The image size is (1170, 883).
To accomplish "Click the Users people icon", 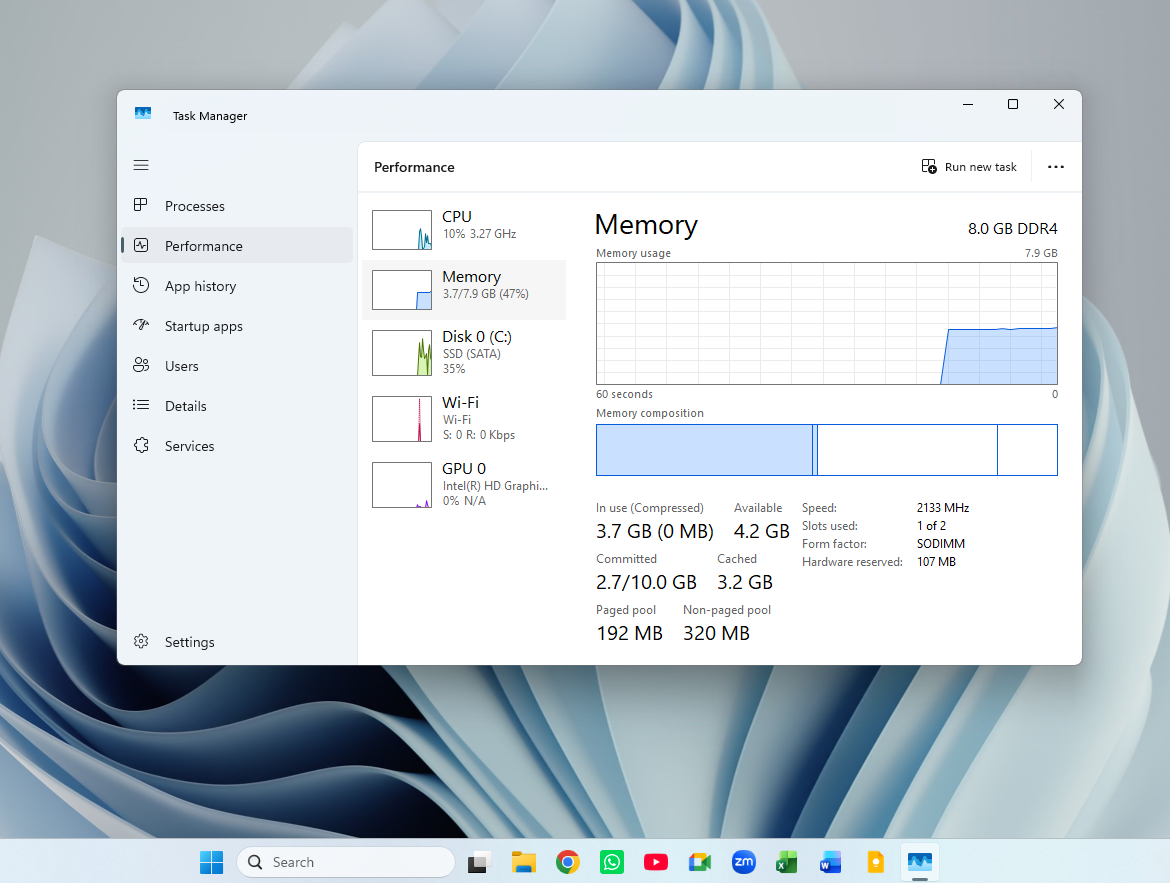I will click(140, 365).
